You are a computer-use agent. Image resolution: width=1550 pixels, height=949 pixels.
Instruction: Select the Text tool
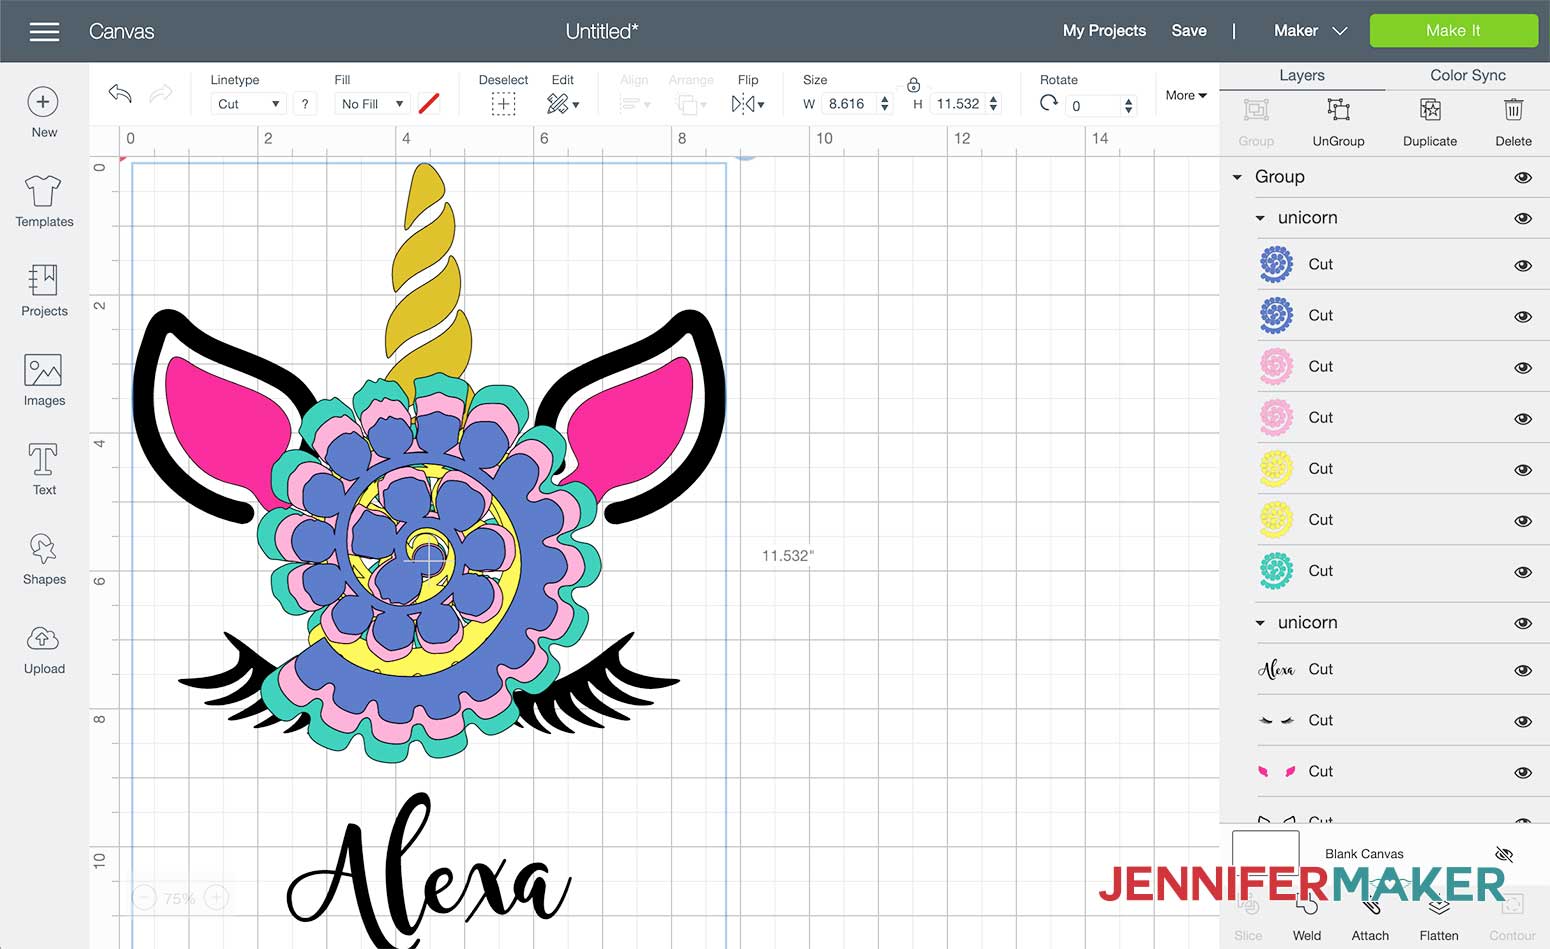pos(43,460)
